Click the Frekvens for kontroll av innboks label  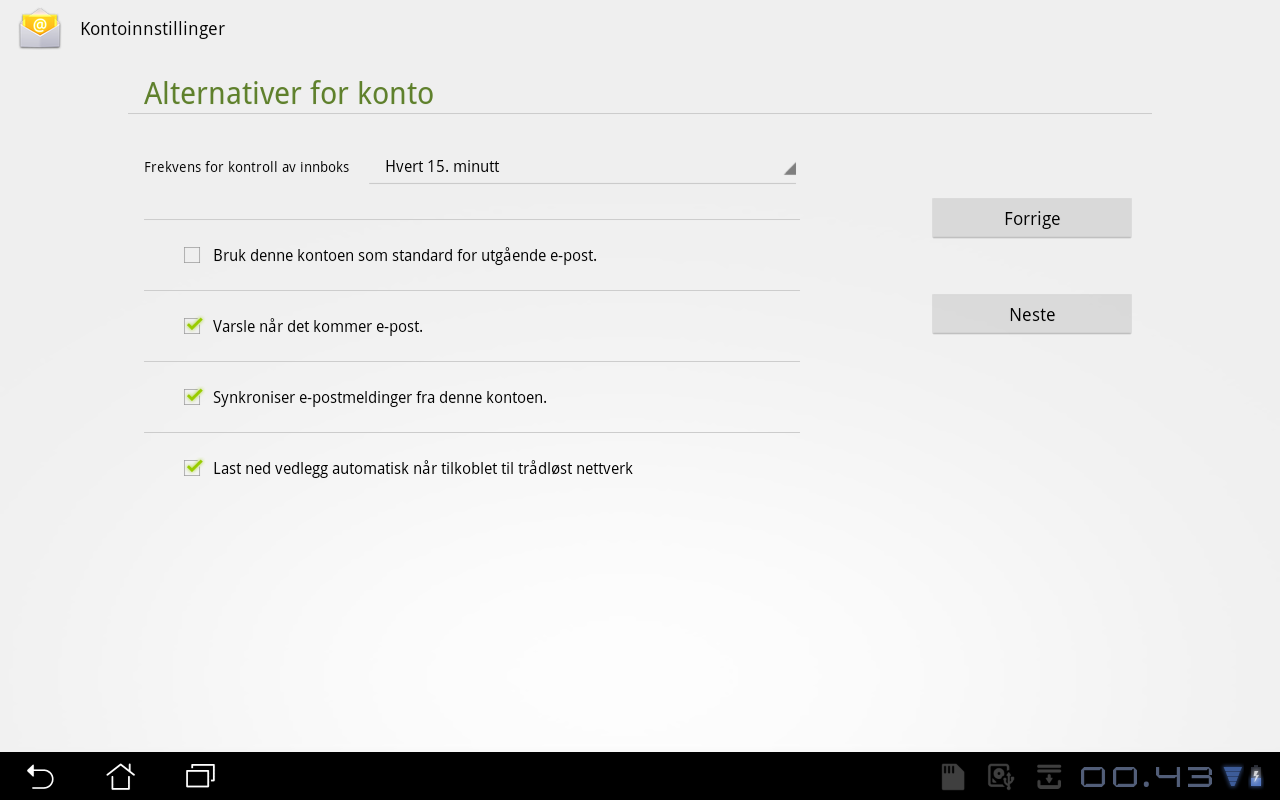pos(246,167)
